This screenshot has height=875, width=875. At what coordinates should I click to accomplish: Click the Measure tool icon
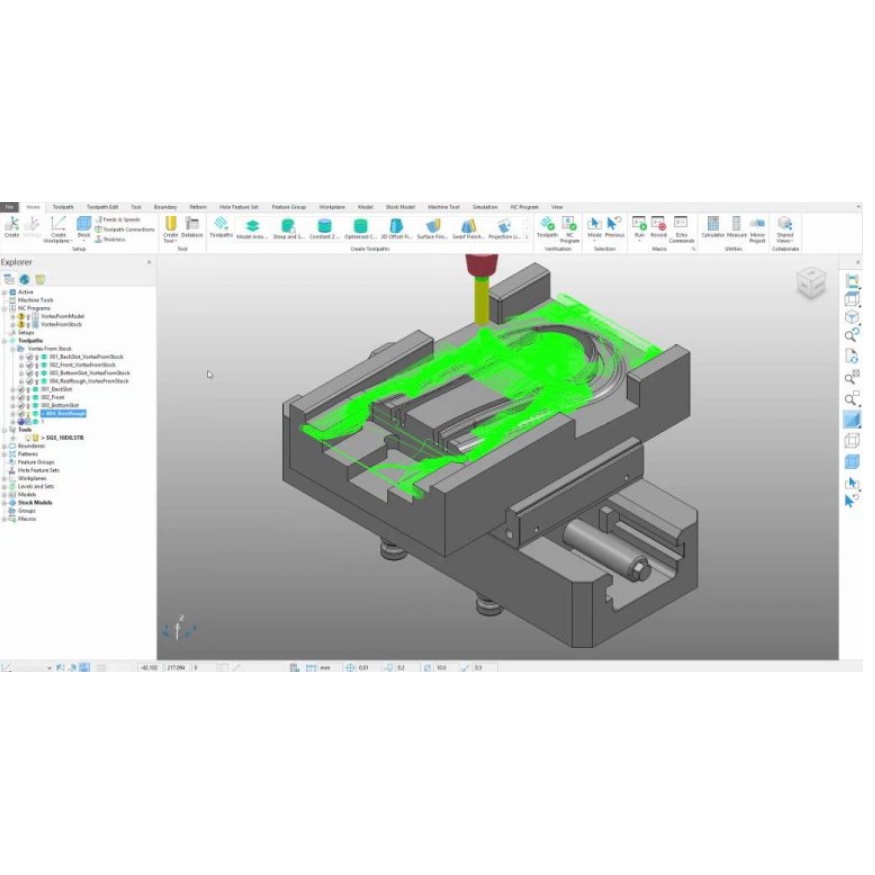[736, 226]
